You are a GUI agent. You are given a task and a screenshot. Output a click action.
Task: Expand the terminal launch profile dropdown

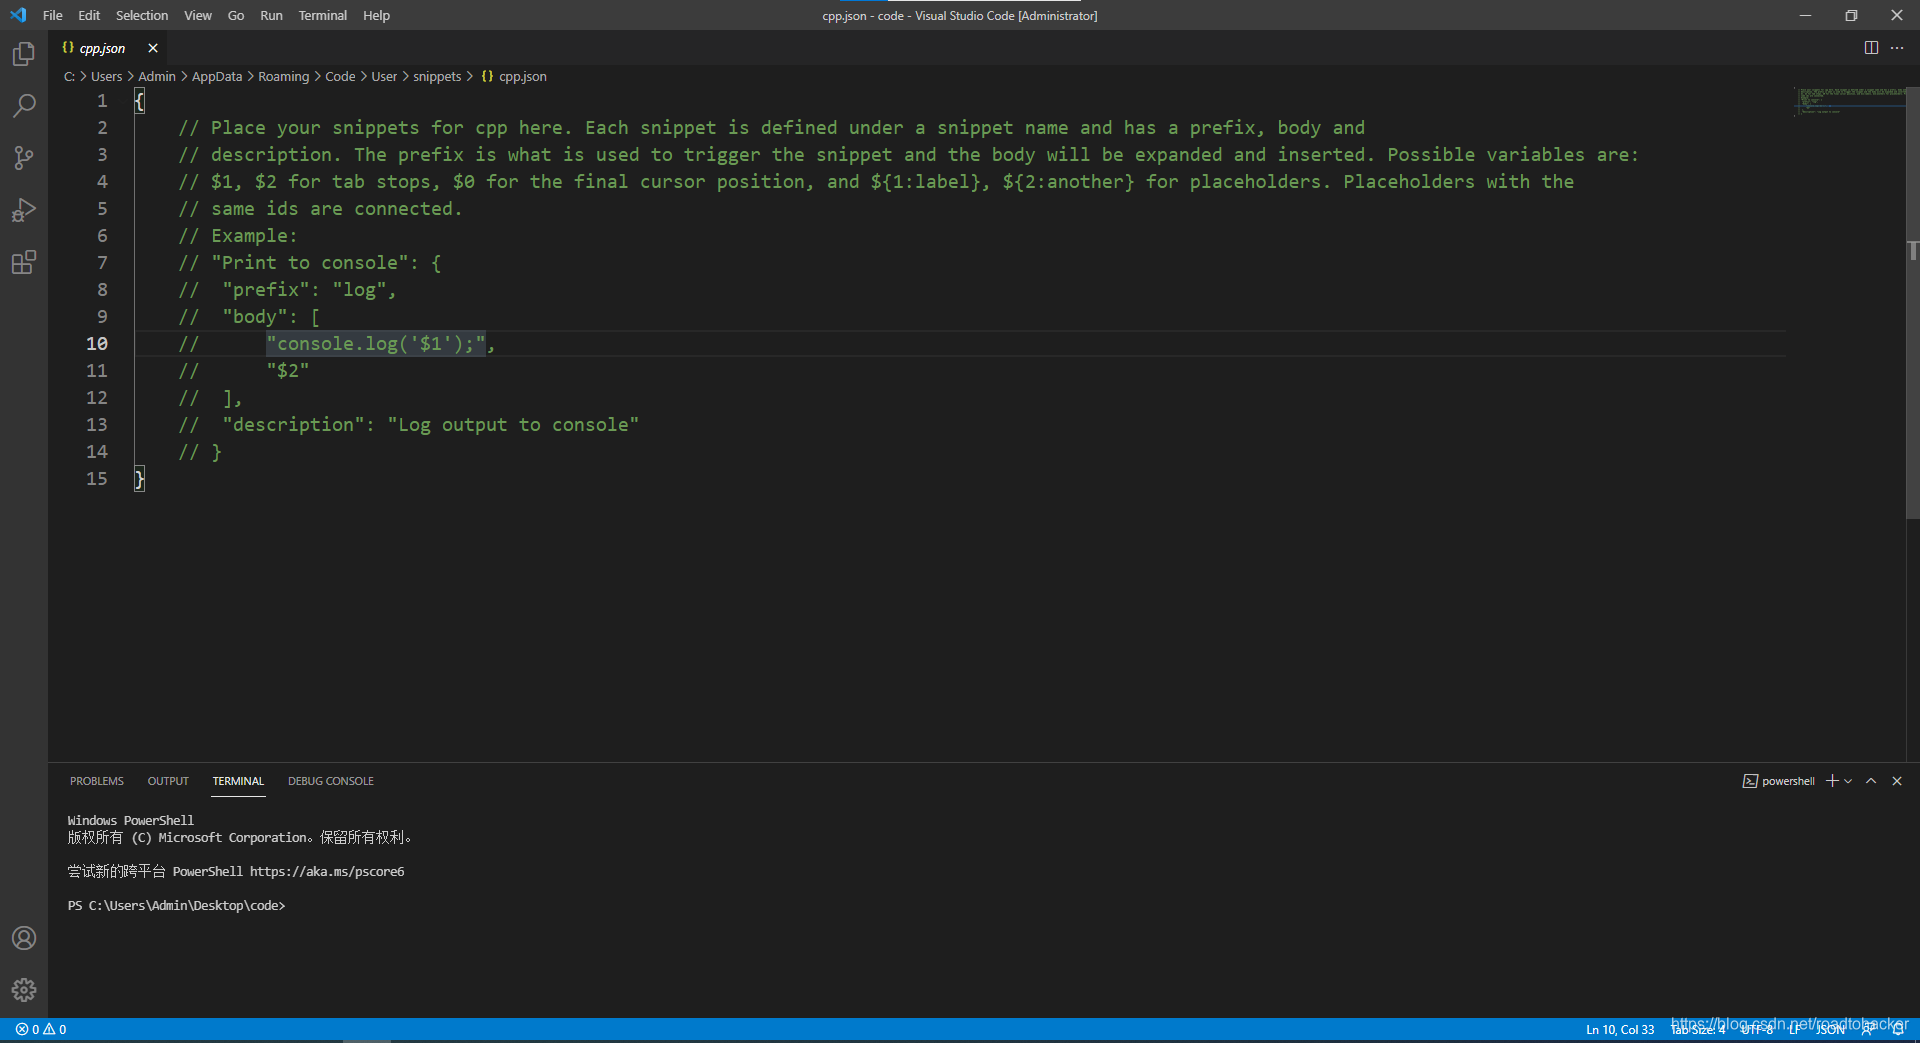click(1848, 781)
